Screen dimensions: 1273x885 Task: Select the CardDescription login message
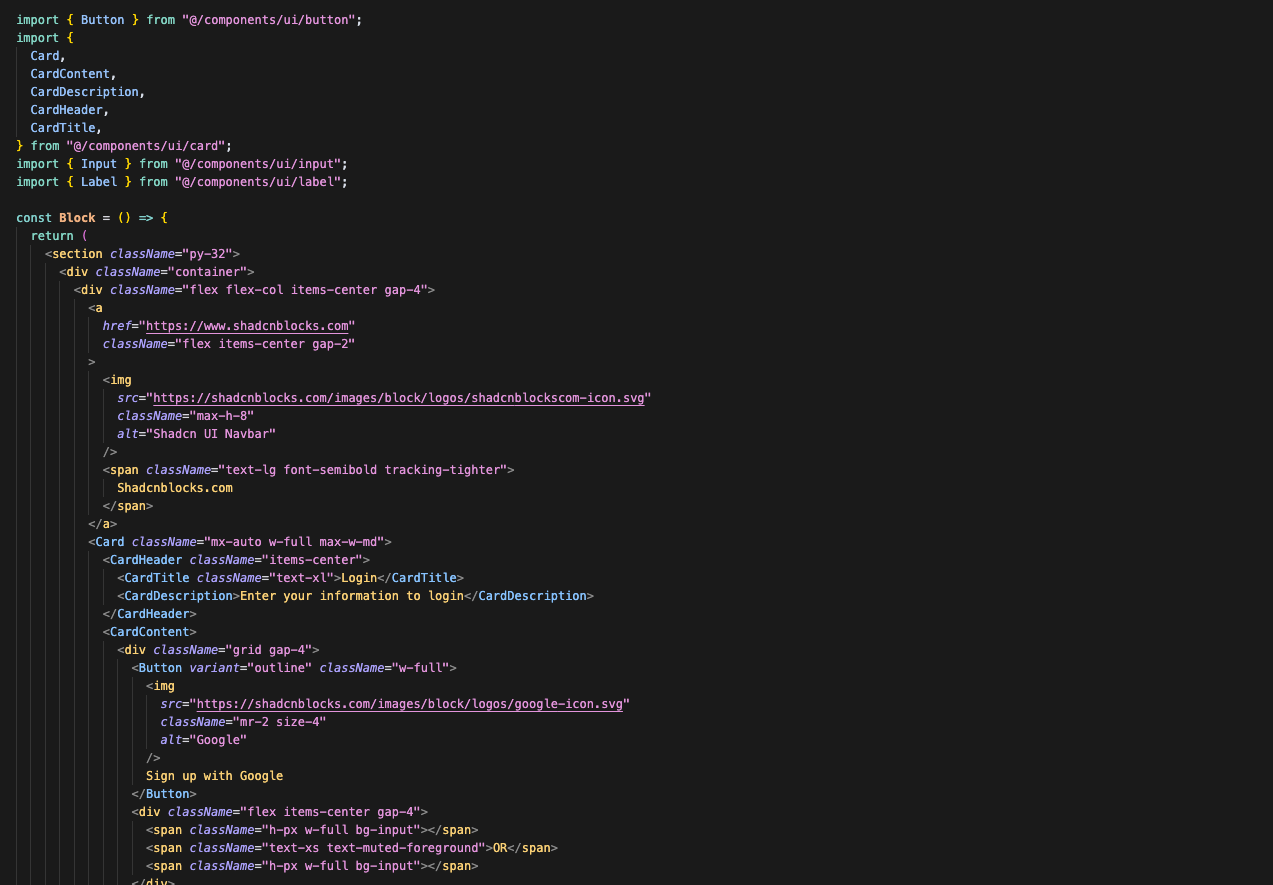[x=352, y=595]
